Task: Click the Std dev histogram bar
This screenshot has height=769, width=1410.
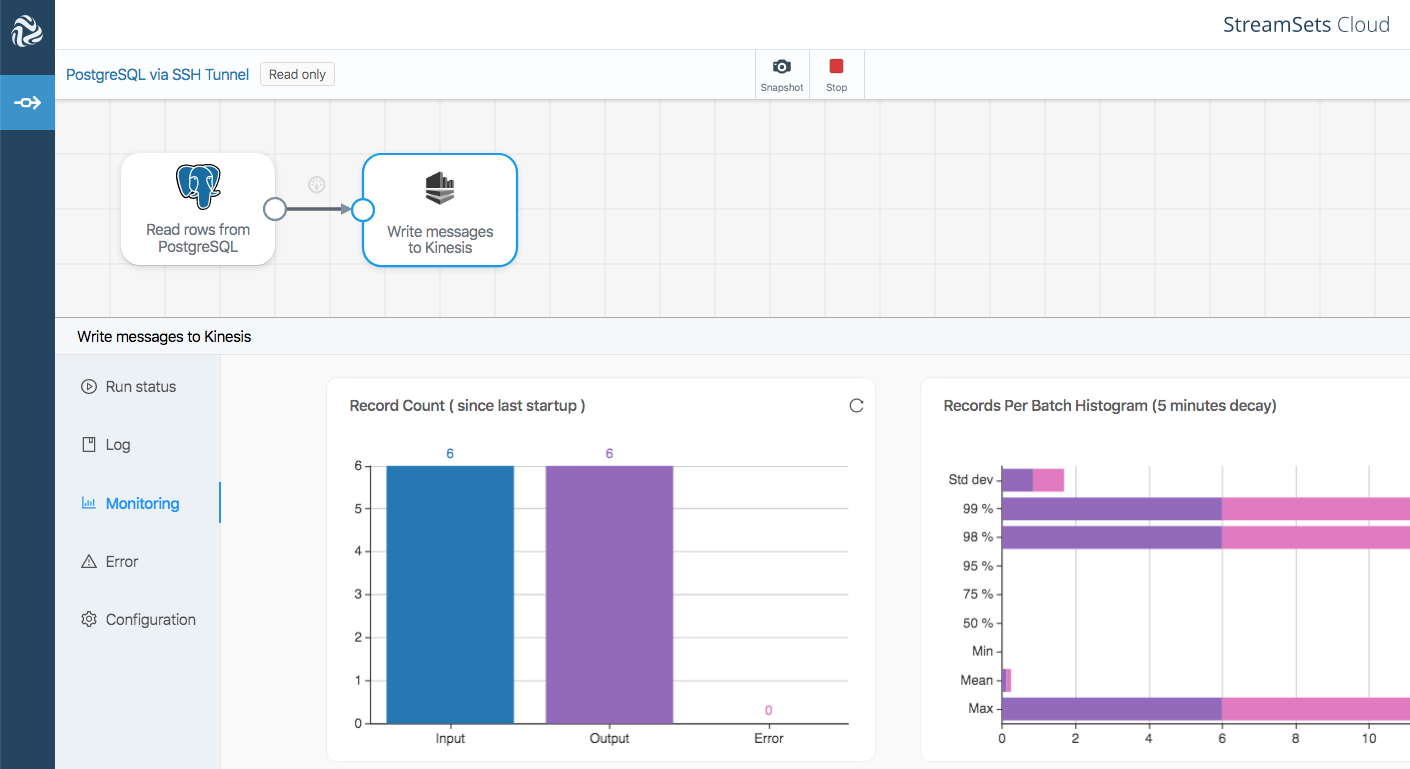Action: point(1033,480)
